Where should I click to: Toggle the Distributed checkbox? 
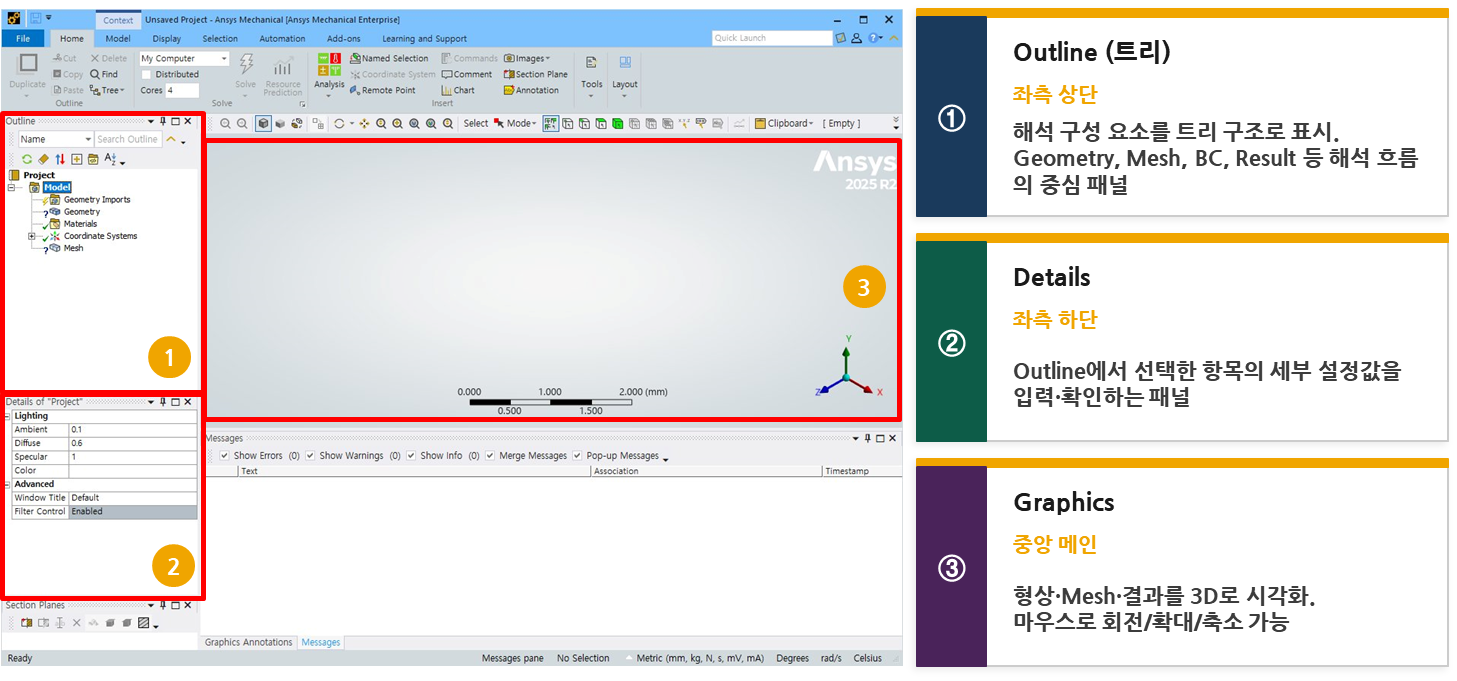(x=147, y=74)
